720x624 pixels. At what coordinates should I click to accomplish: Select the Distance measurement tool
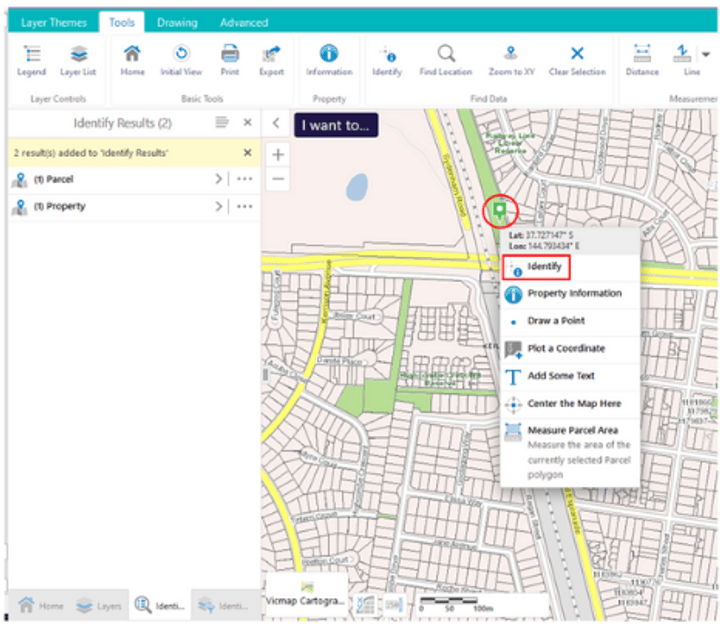tap(642, 55)
